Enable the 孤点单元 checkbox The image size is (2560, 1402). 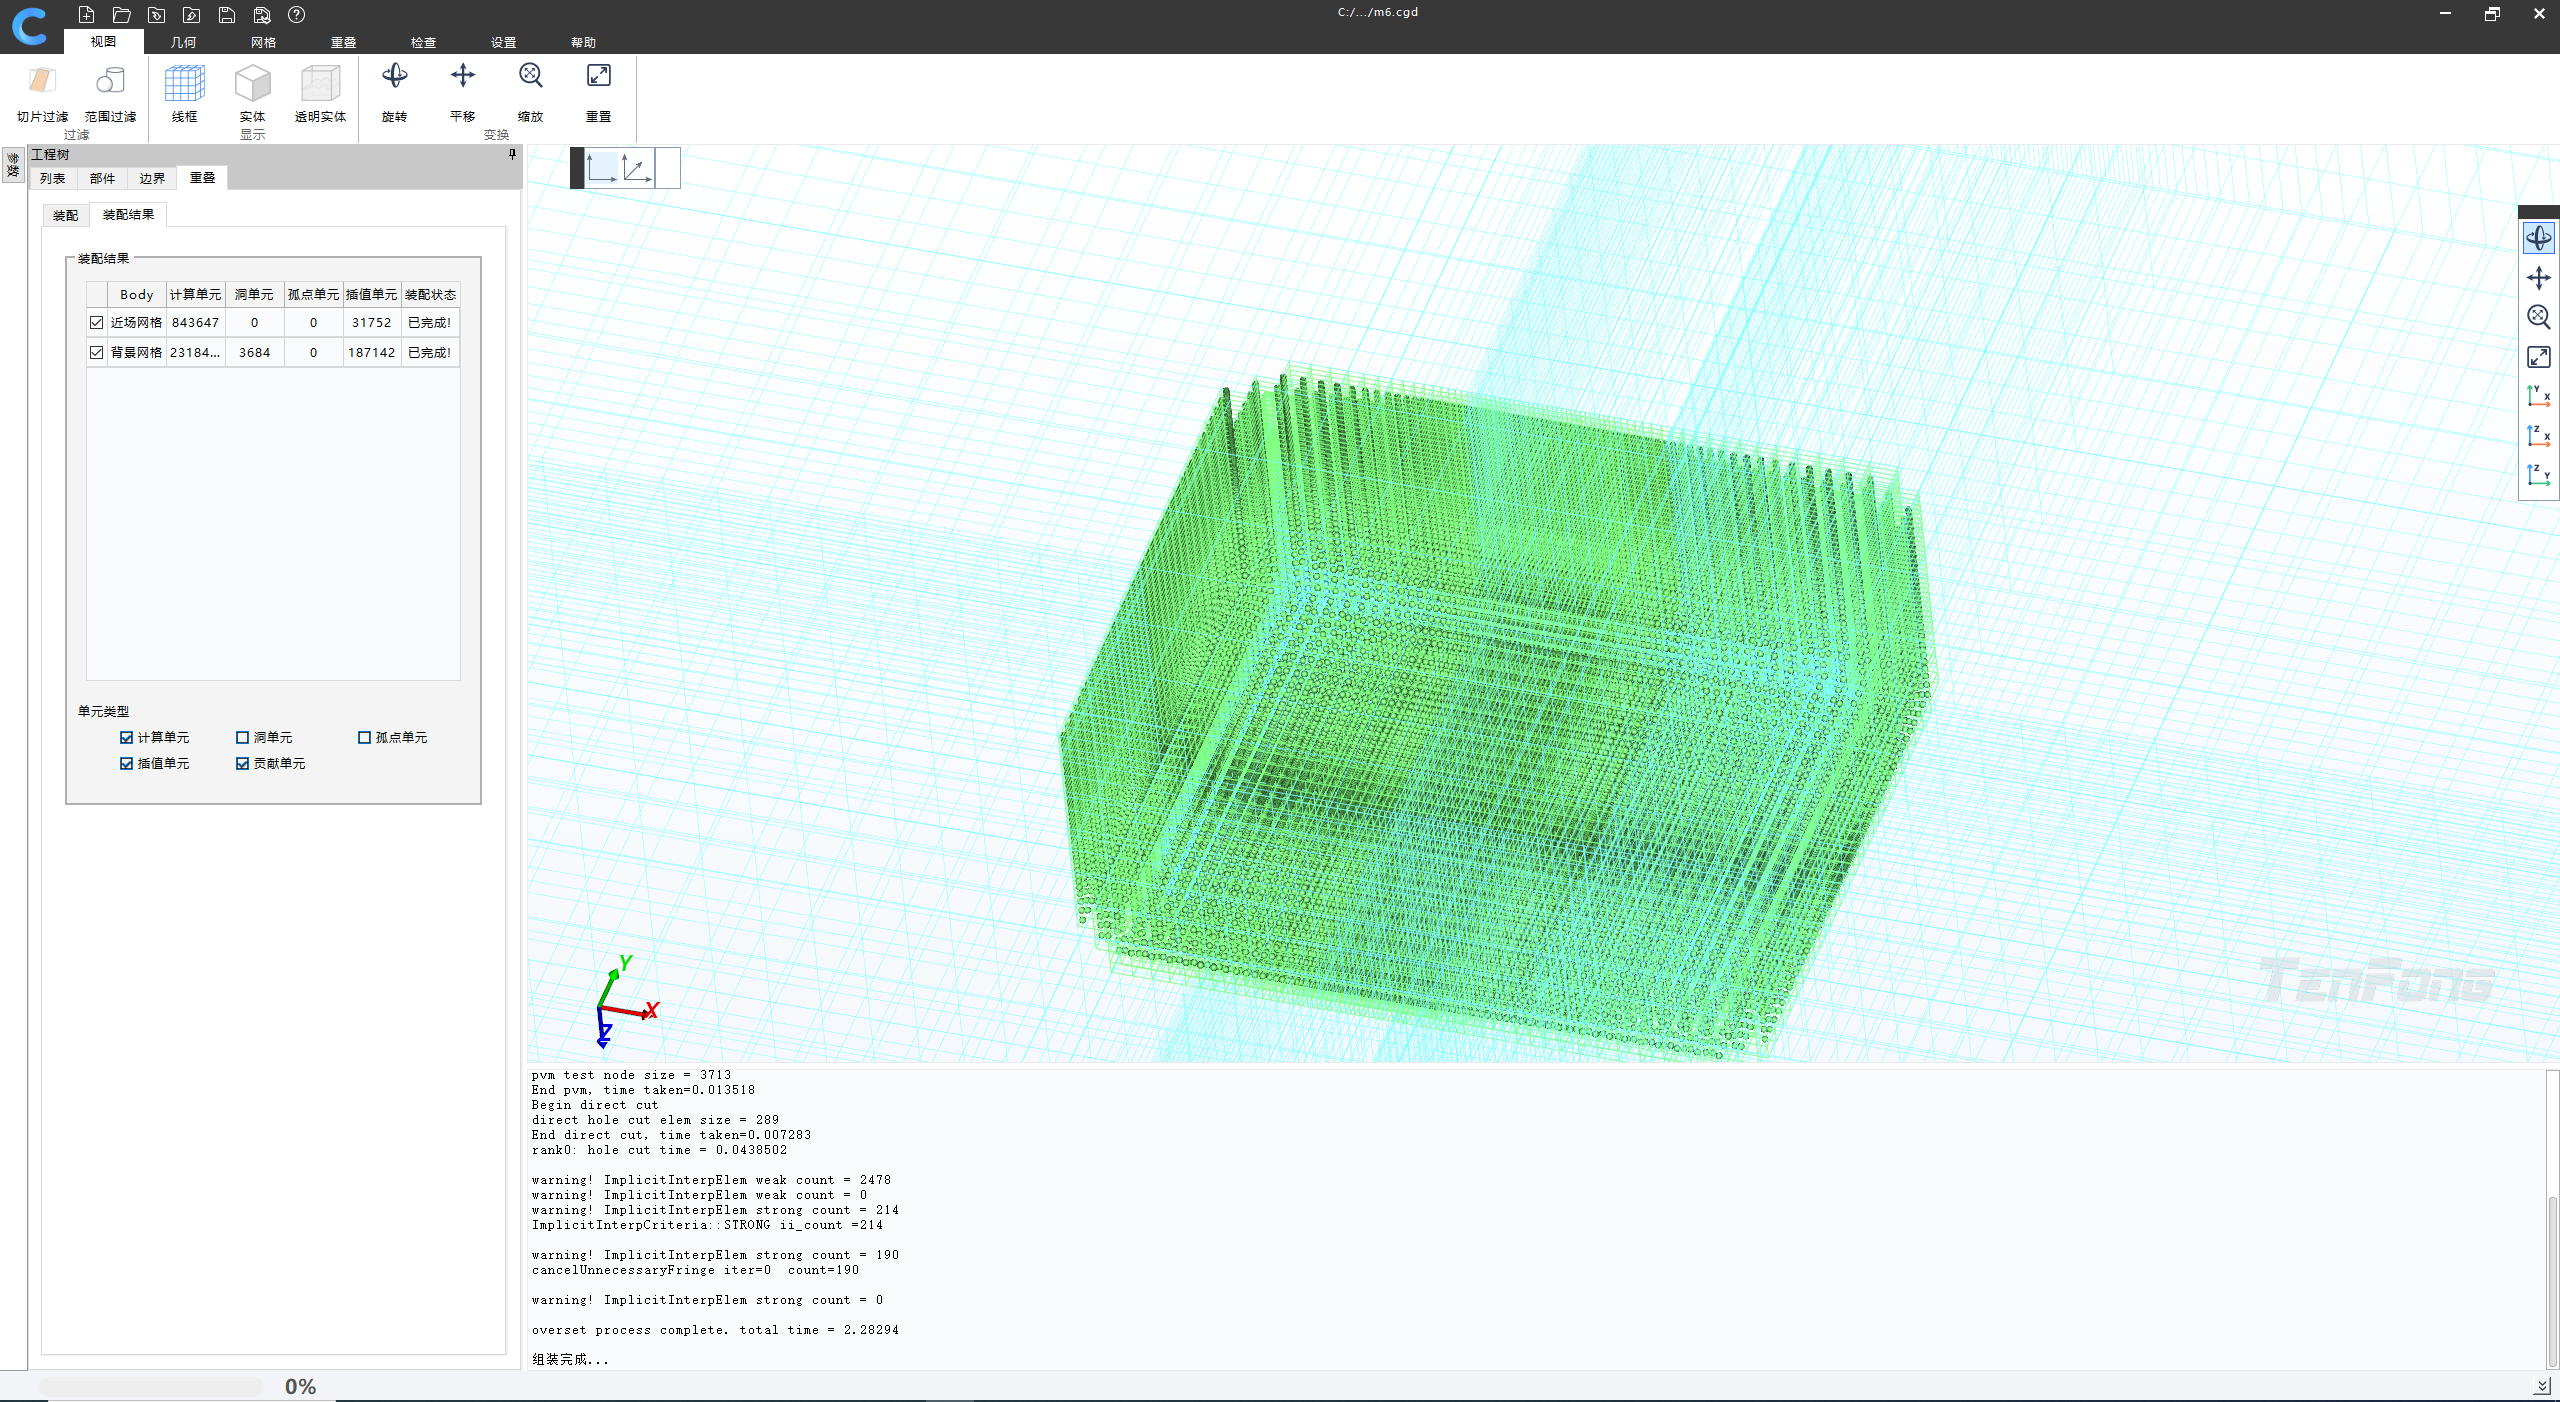pos(364,738)
